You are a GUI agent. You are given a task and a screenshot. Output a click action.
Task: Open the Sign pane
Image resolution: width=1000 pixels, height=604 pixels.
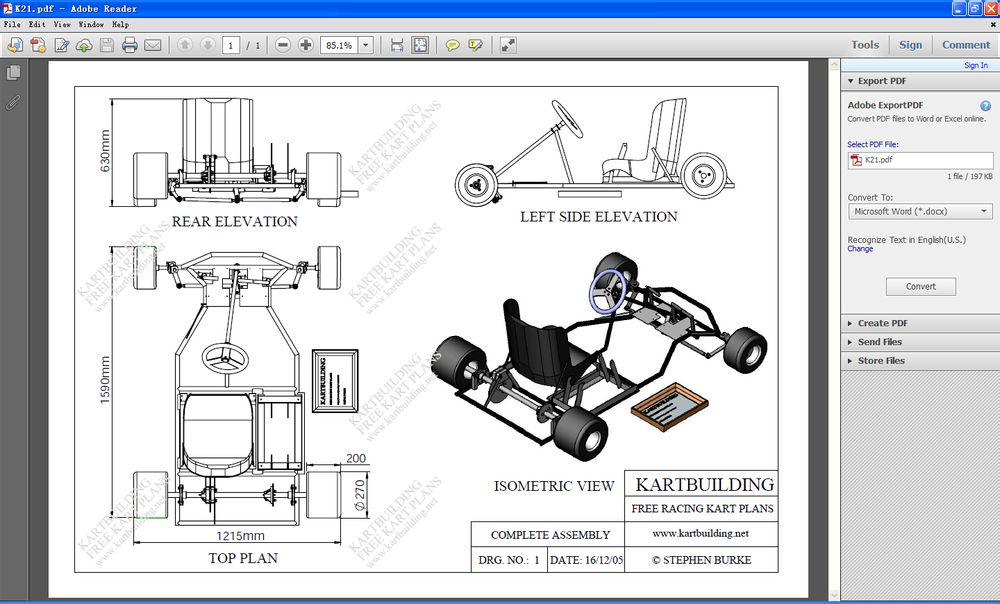coord(910,45)
